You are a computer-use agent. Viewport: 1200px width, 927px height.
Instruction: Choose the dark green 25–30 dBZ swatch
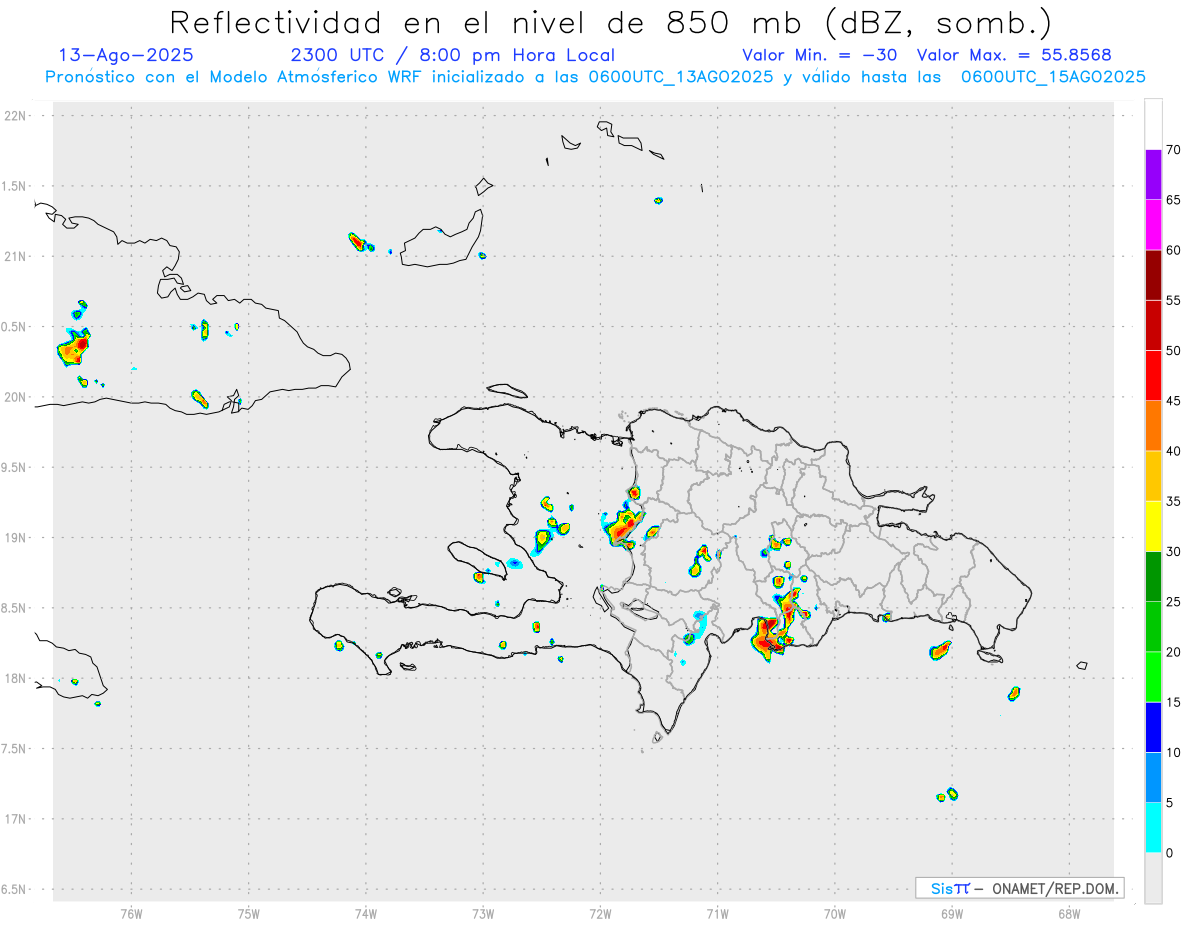[x=1153, y=577]
